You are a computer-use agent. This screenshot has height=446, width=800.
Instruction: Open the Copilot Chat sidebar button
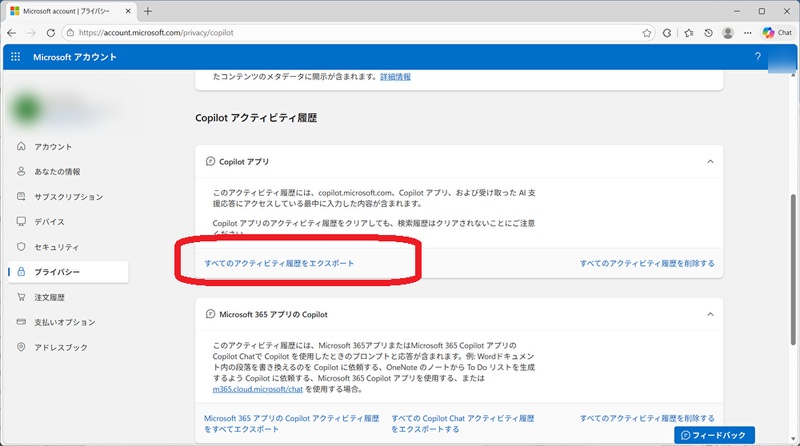777,33
